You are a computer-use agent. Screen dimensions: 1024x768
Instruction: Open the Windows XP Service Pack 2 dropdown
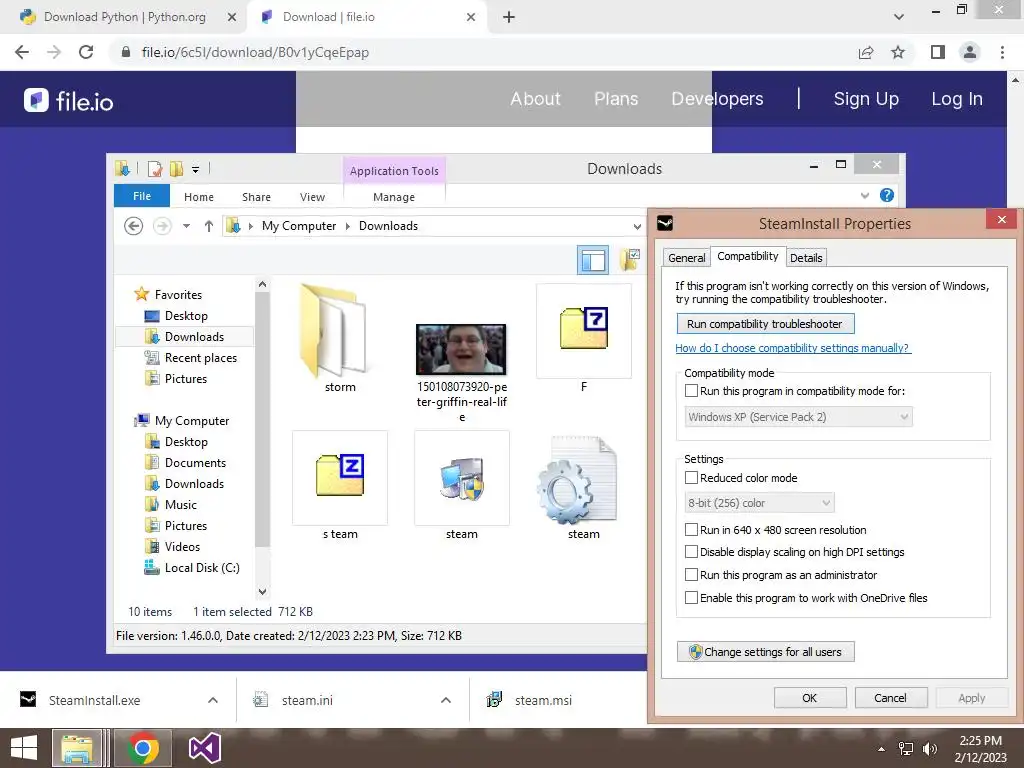pos(799,417)
